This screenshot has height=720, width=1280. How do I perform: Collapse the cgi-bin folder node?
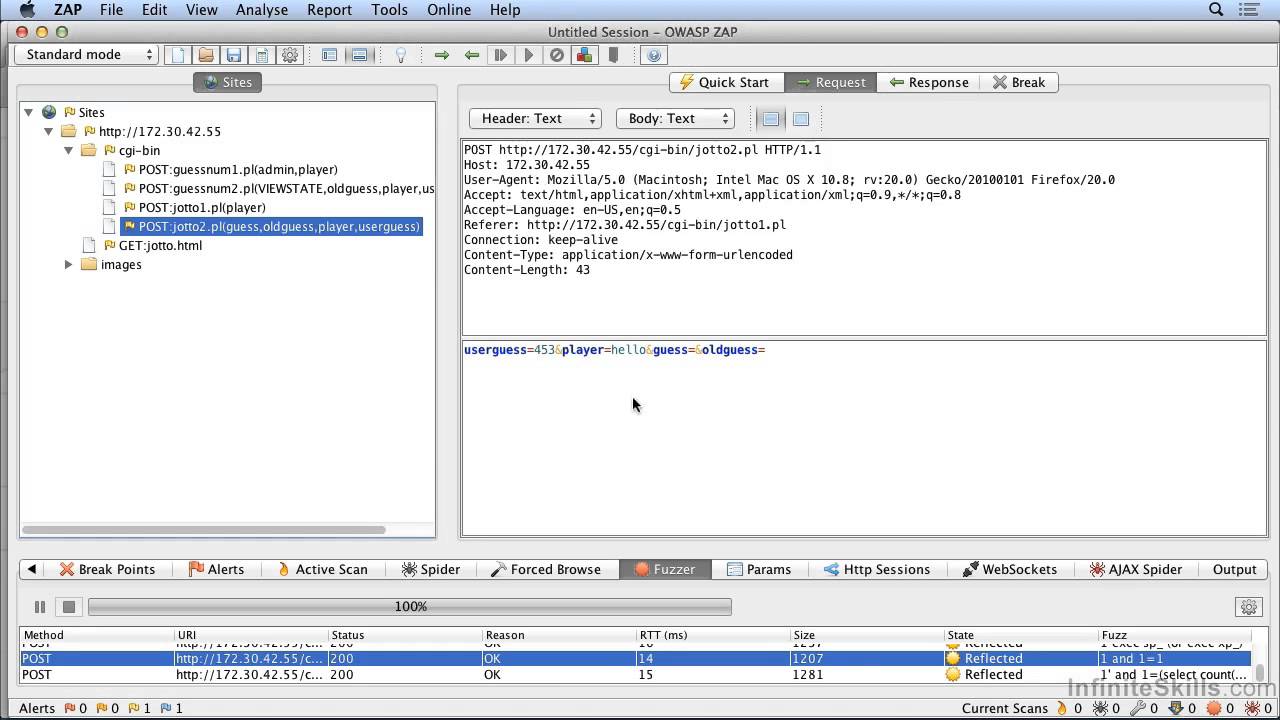click(68, 150)
